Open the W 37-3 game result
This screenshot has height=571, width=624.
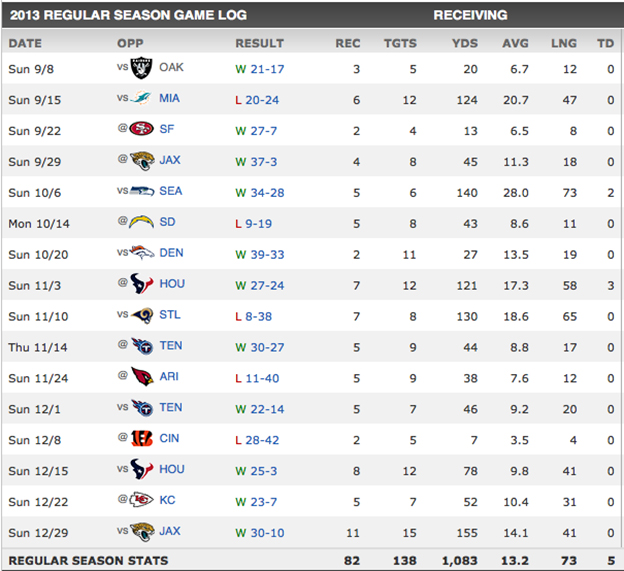[x=256, y=162]
